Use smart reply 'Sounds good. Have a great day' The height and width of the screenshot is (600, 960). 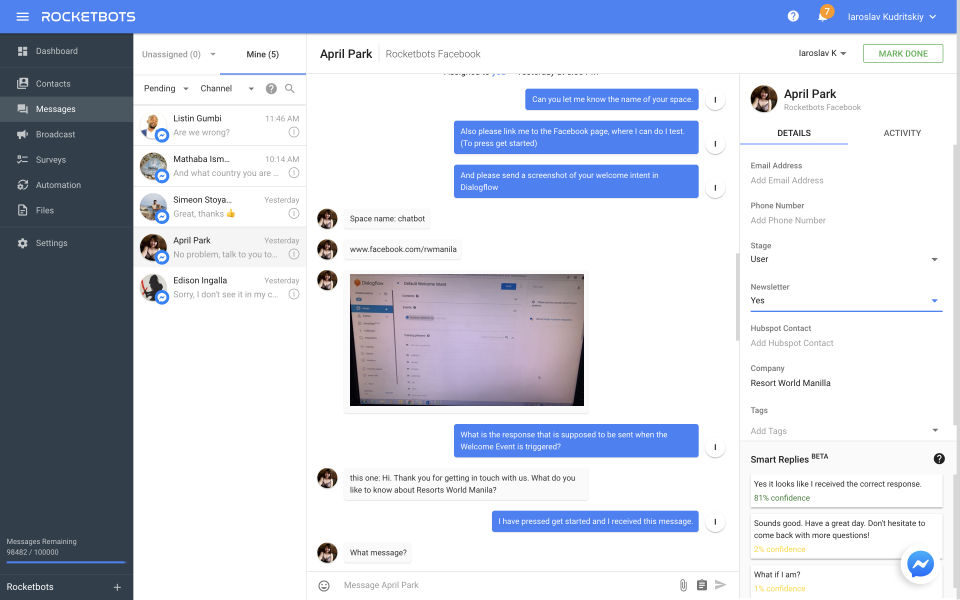(846, 536)
